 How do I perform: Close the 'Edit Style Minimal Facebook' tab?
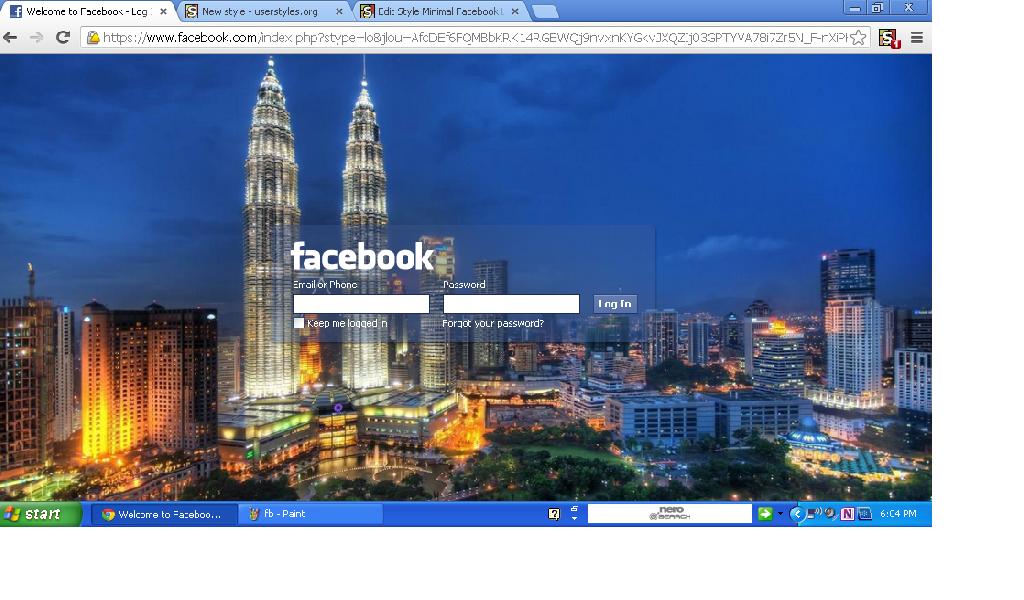click(515, 12)
